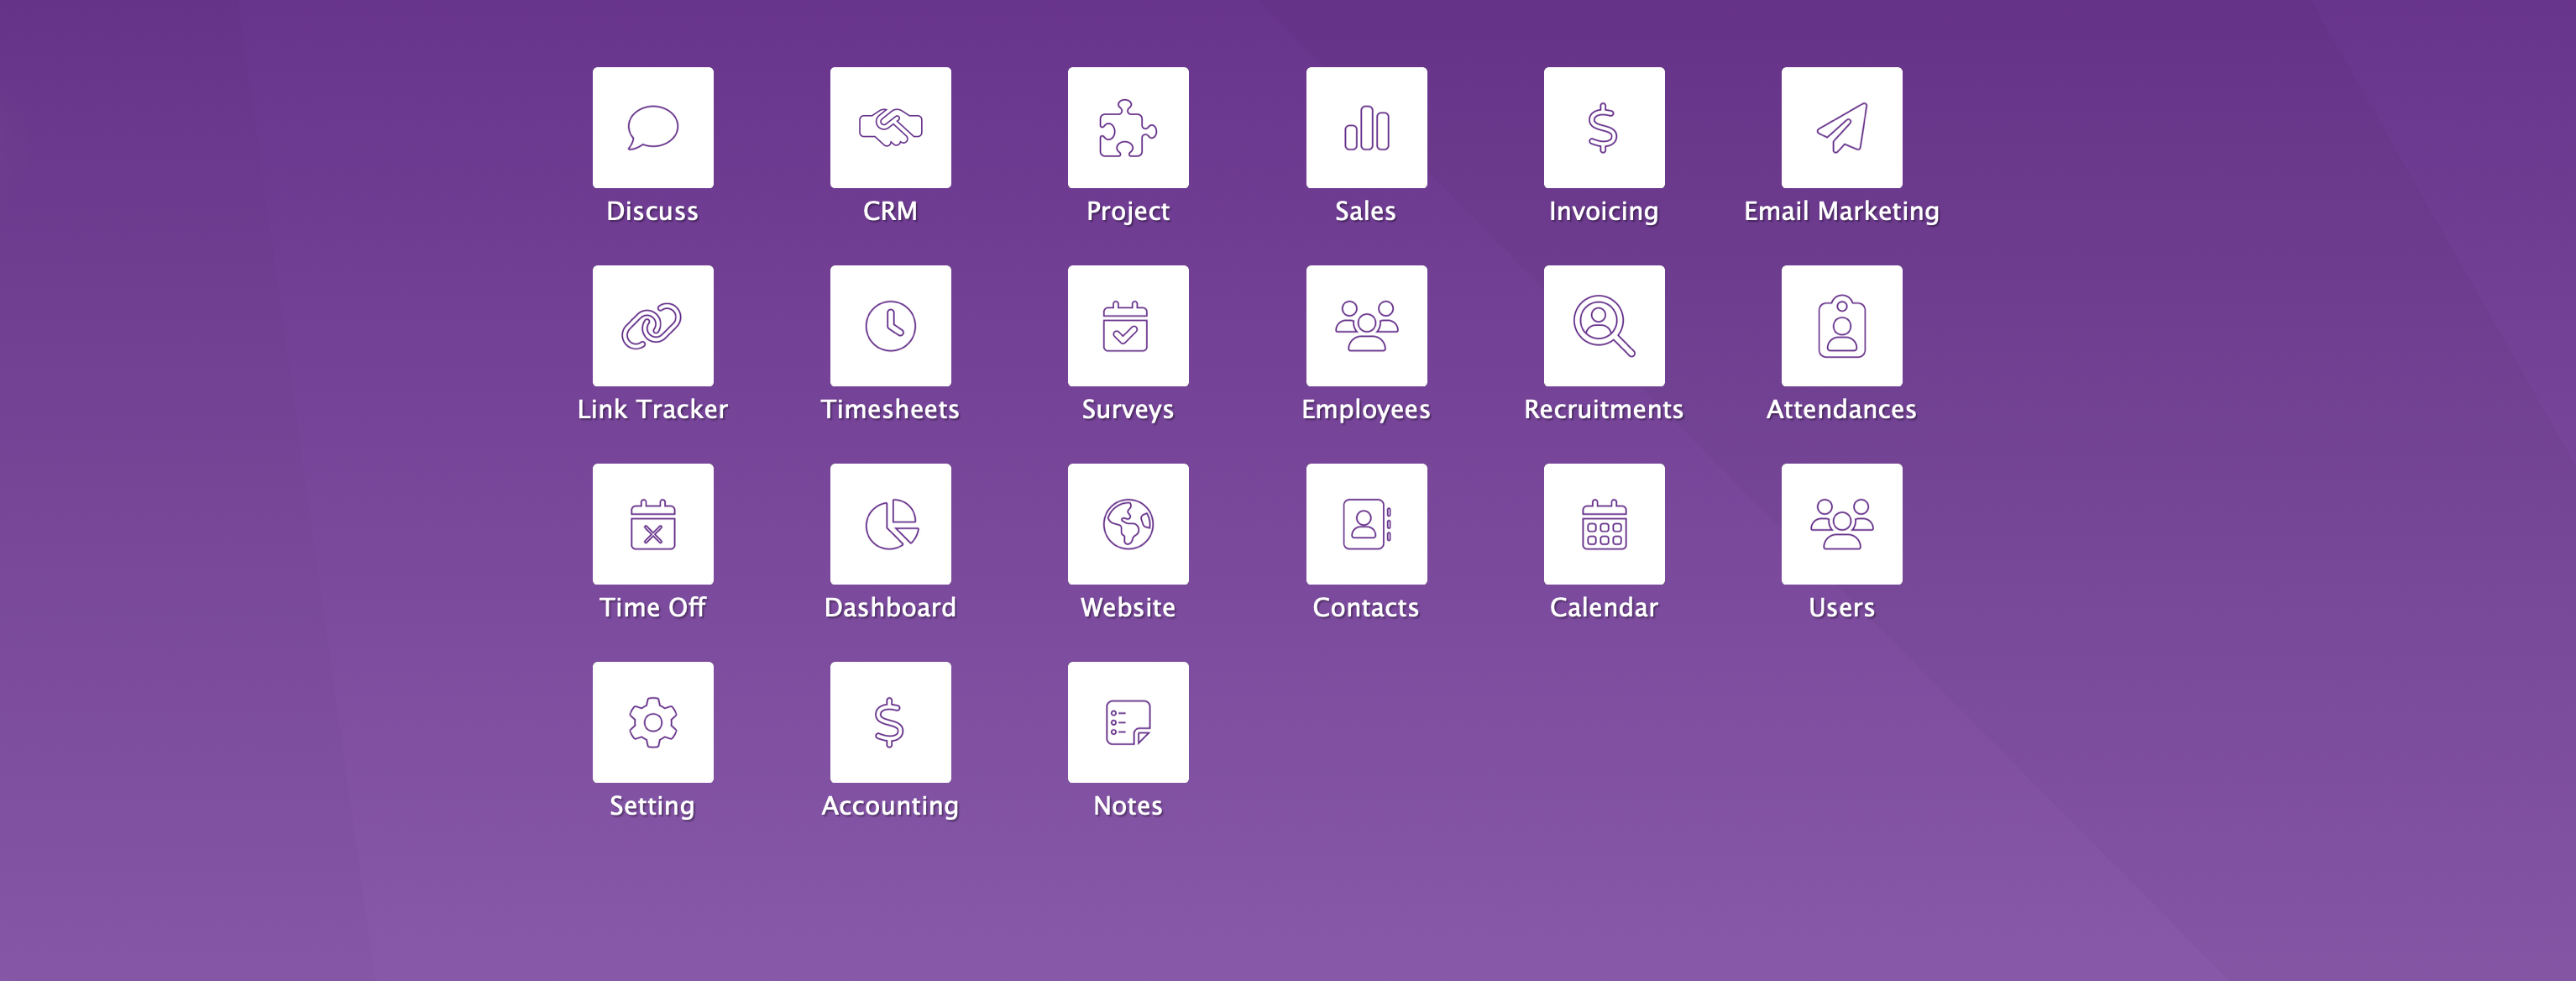Open the Discuss app icon
This screenshot has width=2576, height=981.
652,127
